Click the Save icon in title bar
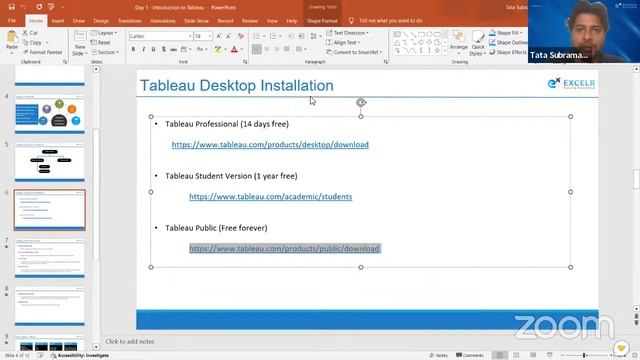The height and width of the screenshot is (360, 640). [11, 7]
